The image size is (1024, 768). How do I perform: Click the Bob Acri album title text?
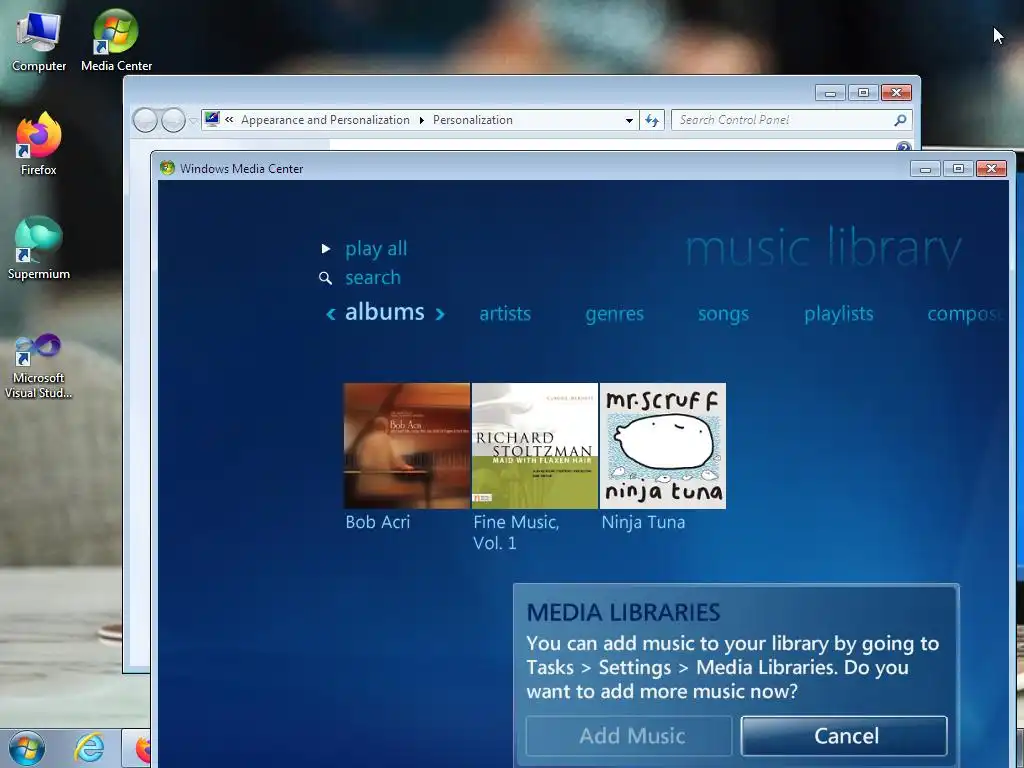click(x=377, y=522)
